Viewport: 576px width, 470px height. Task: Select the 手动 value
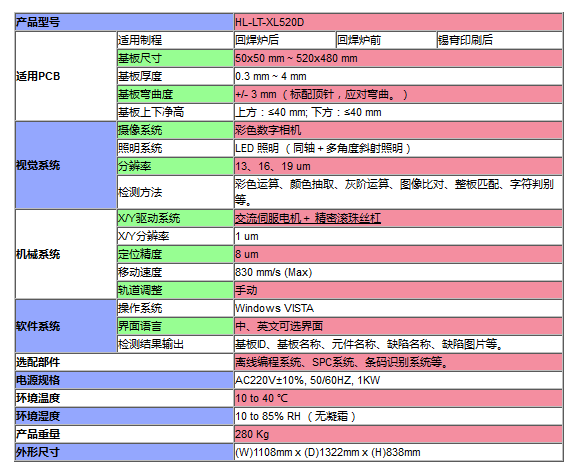coord(398,290)
